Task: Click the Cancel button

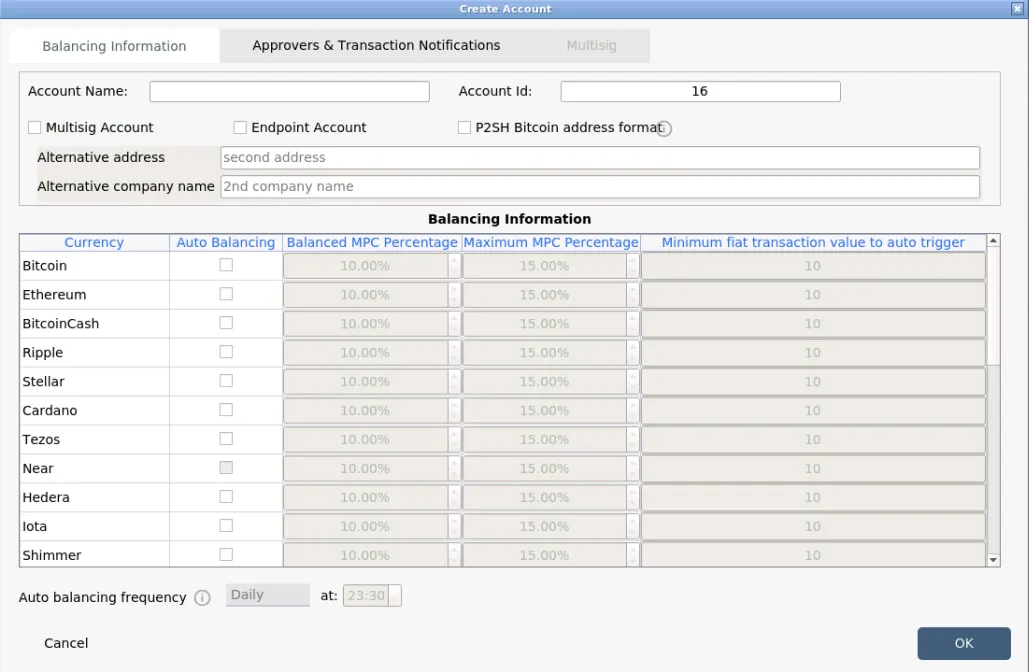Action: pyautogui.click(x=66, y=643)
